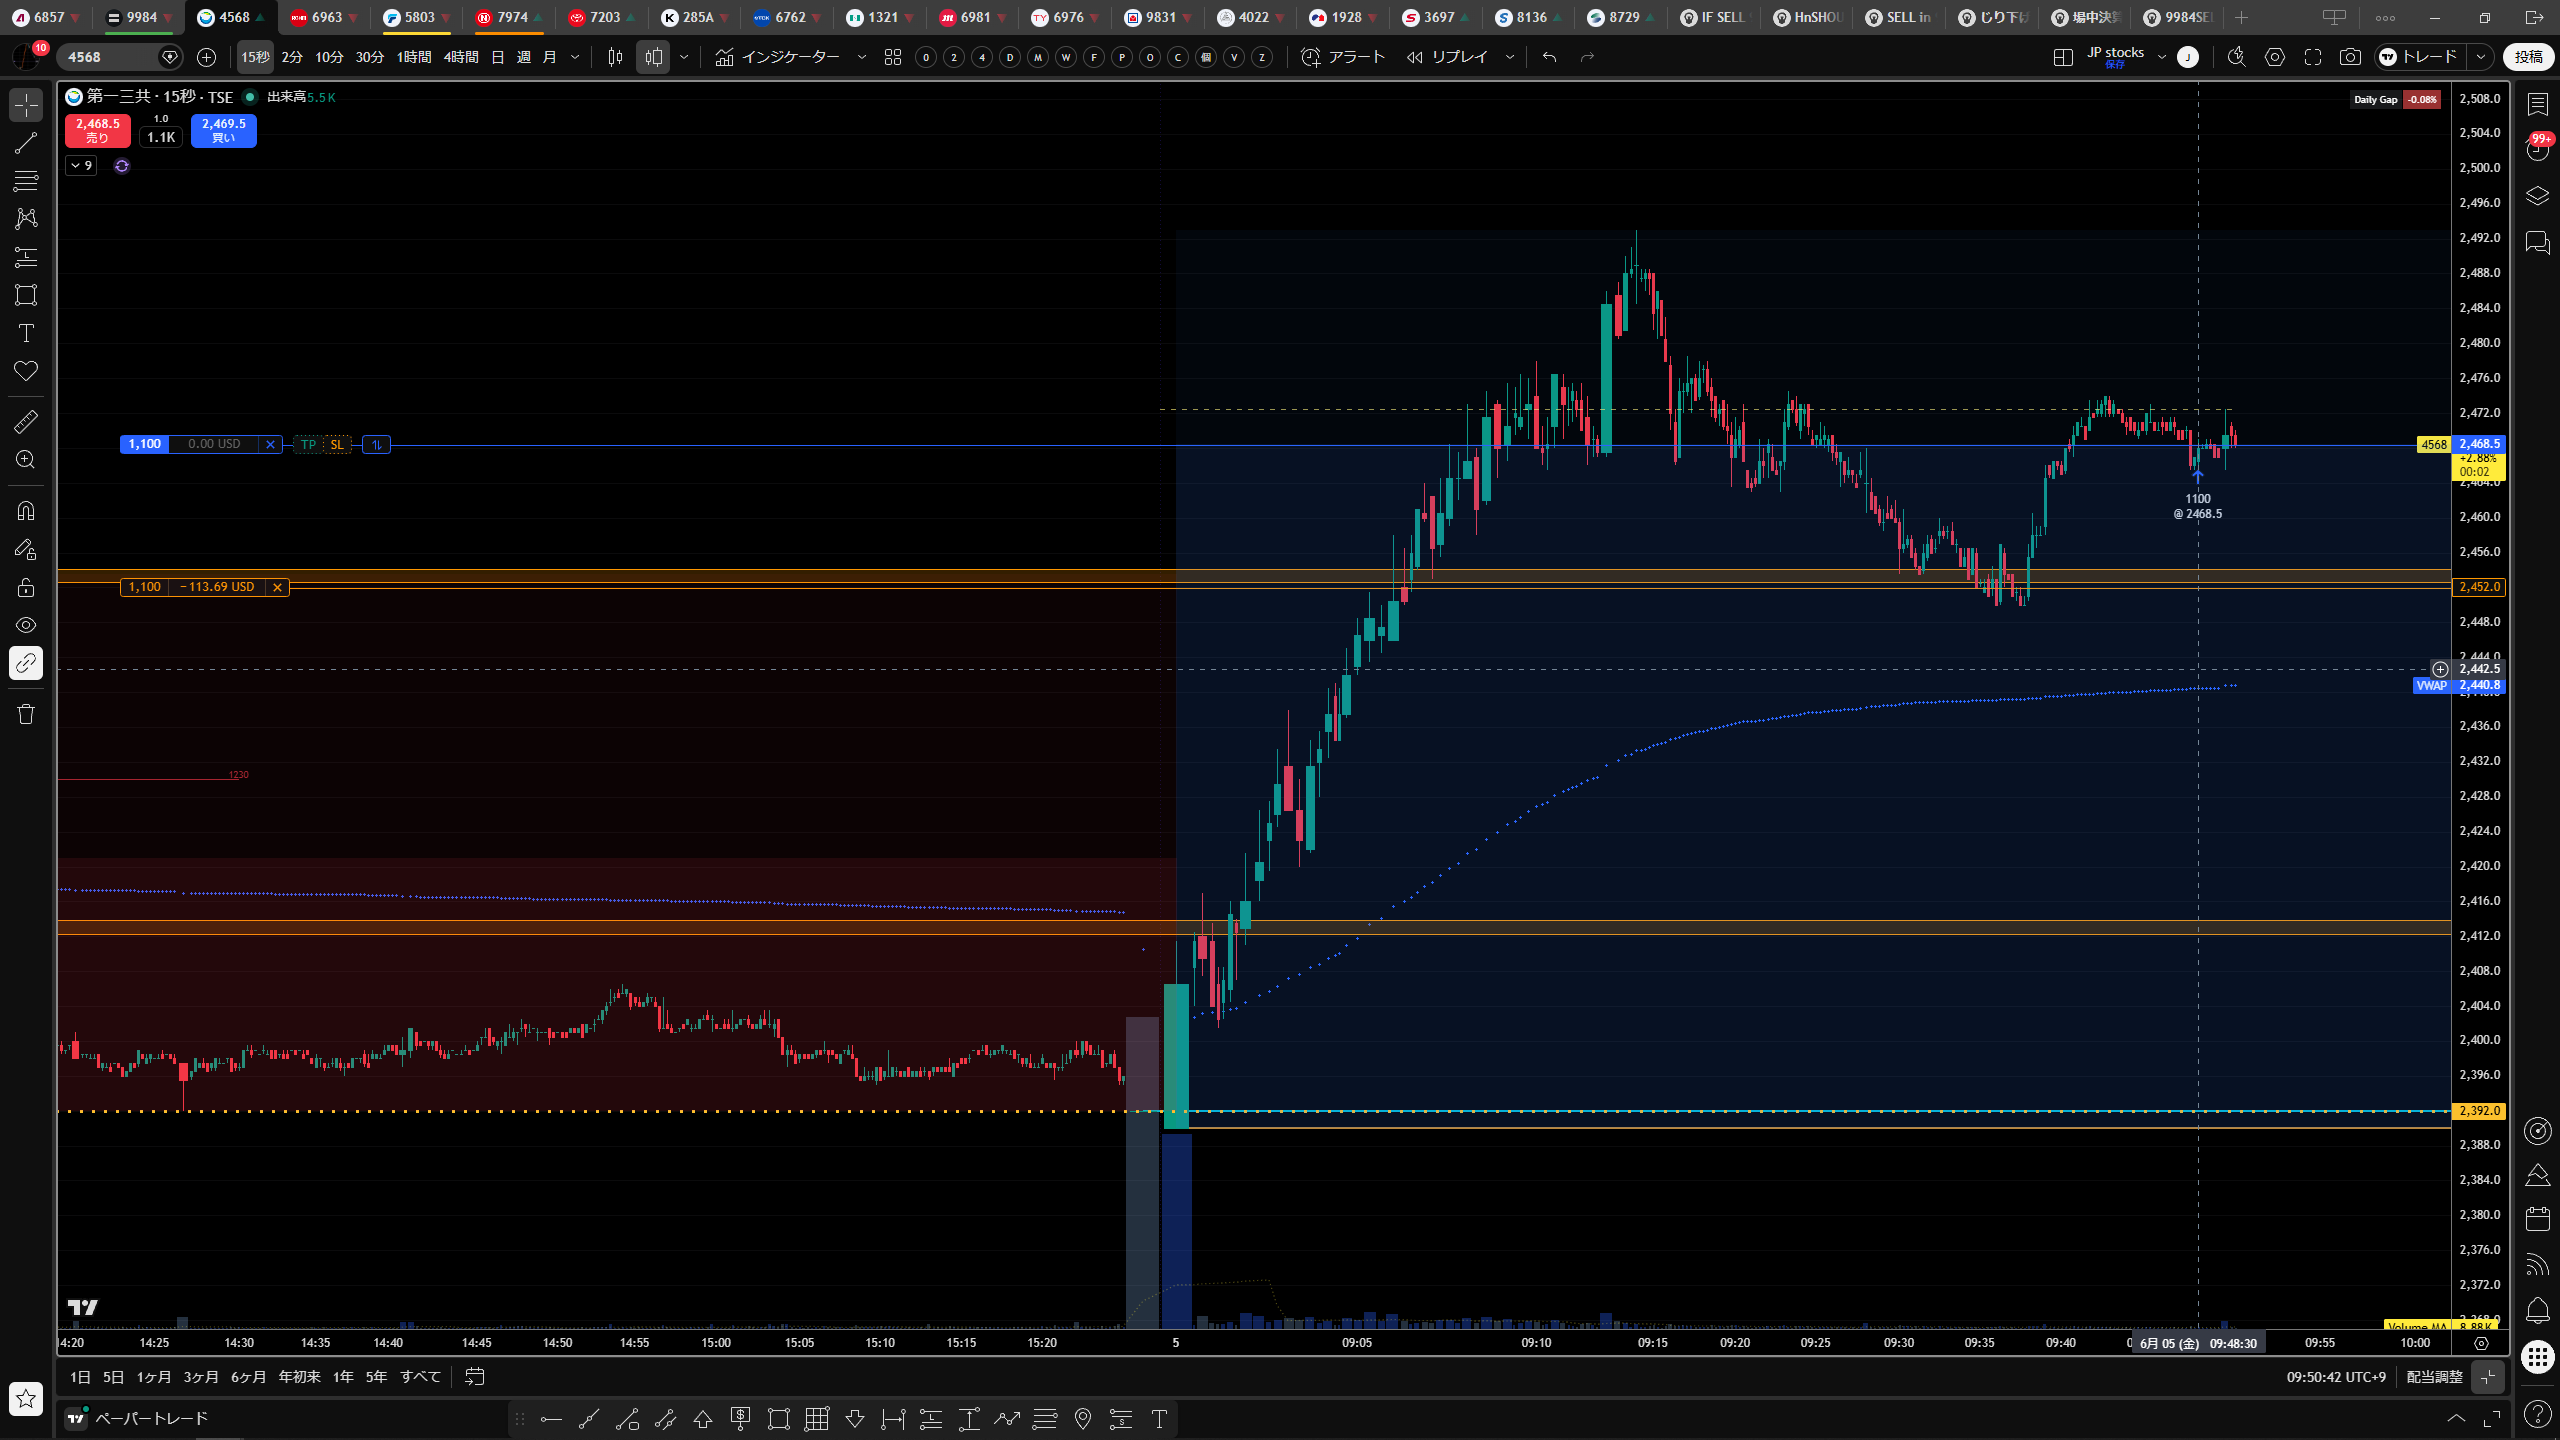Image resolution: width=2560 pixels, height=1440 pixels.
Task: Select the 30分 timeframe
Action: pyautogui.click(x=370, y=57)
